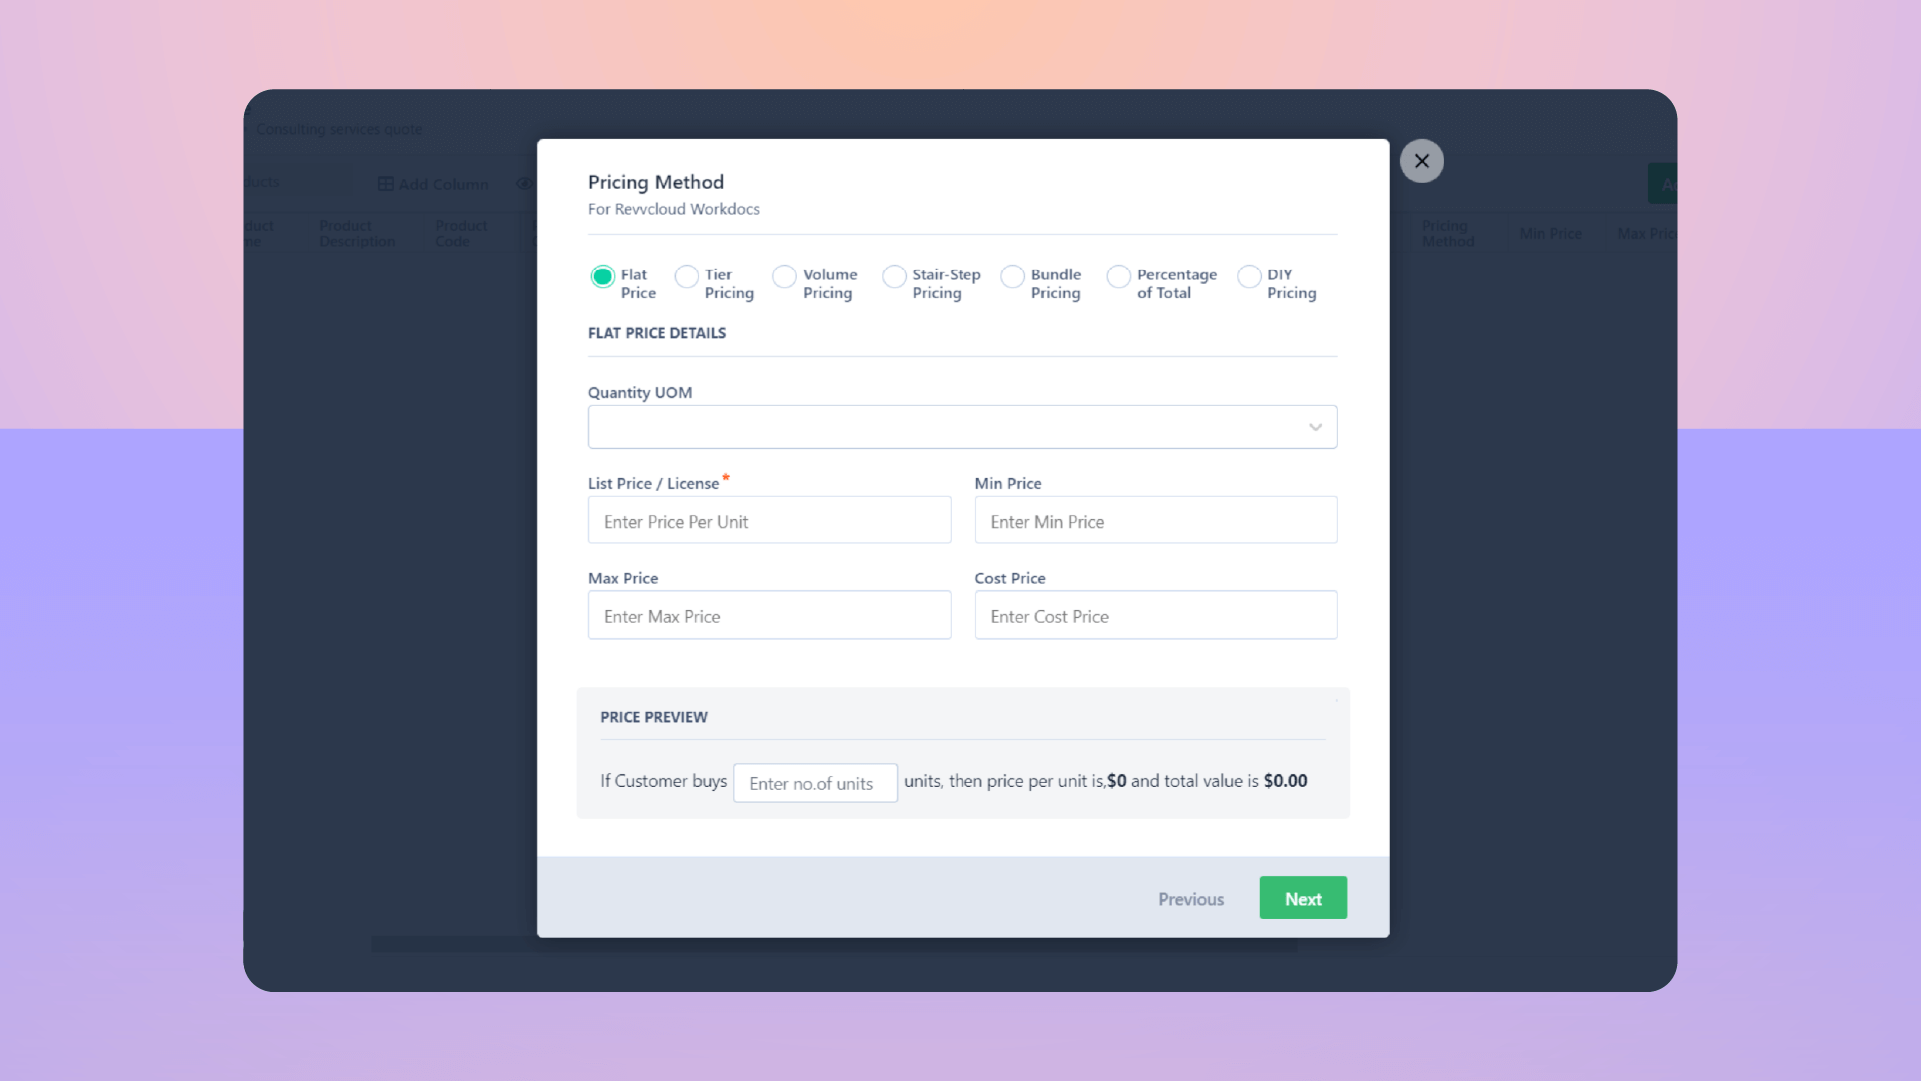
Task: Enter value in Min Price field
Action: [1156, 520]
